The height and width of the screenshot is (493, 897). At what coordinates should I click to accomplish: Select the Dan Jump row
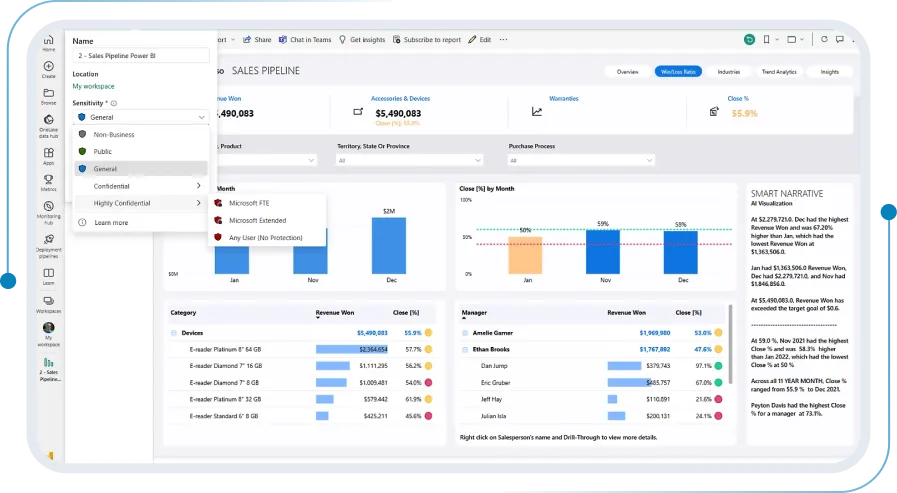pos(593,366)
